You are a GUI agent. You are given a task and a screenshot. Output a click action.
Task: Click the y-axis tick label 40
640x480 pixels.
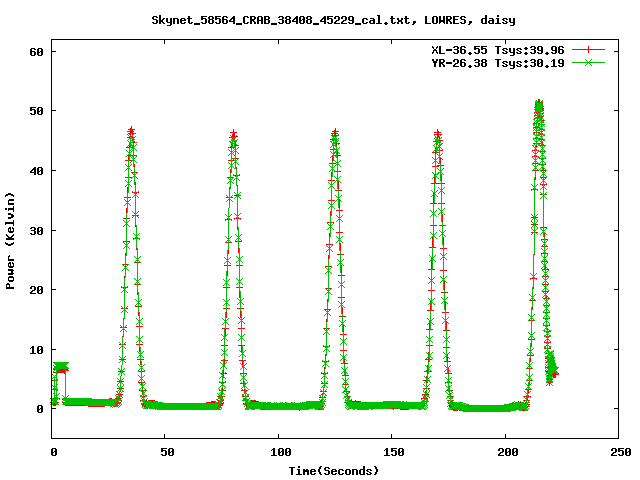(x=36, y=171)
